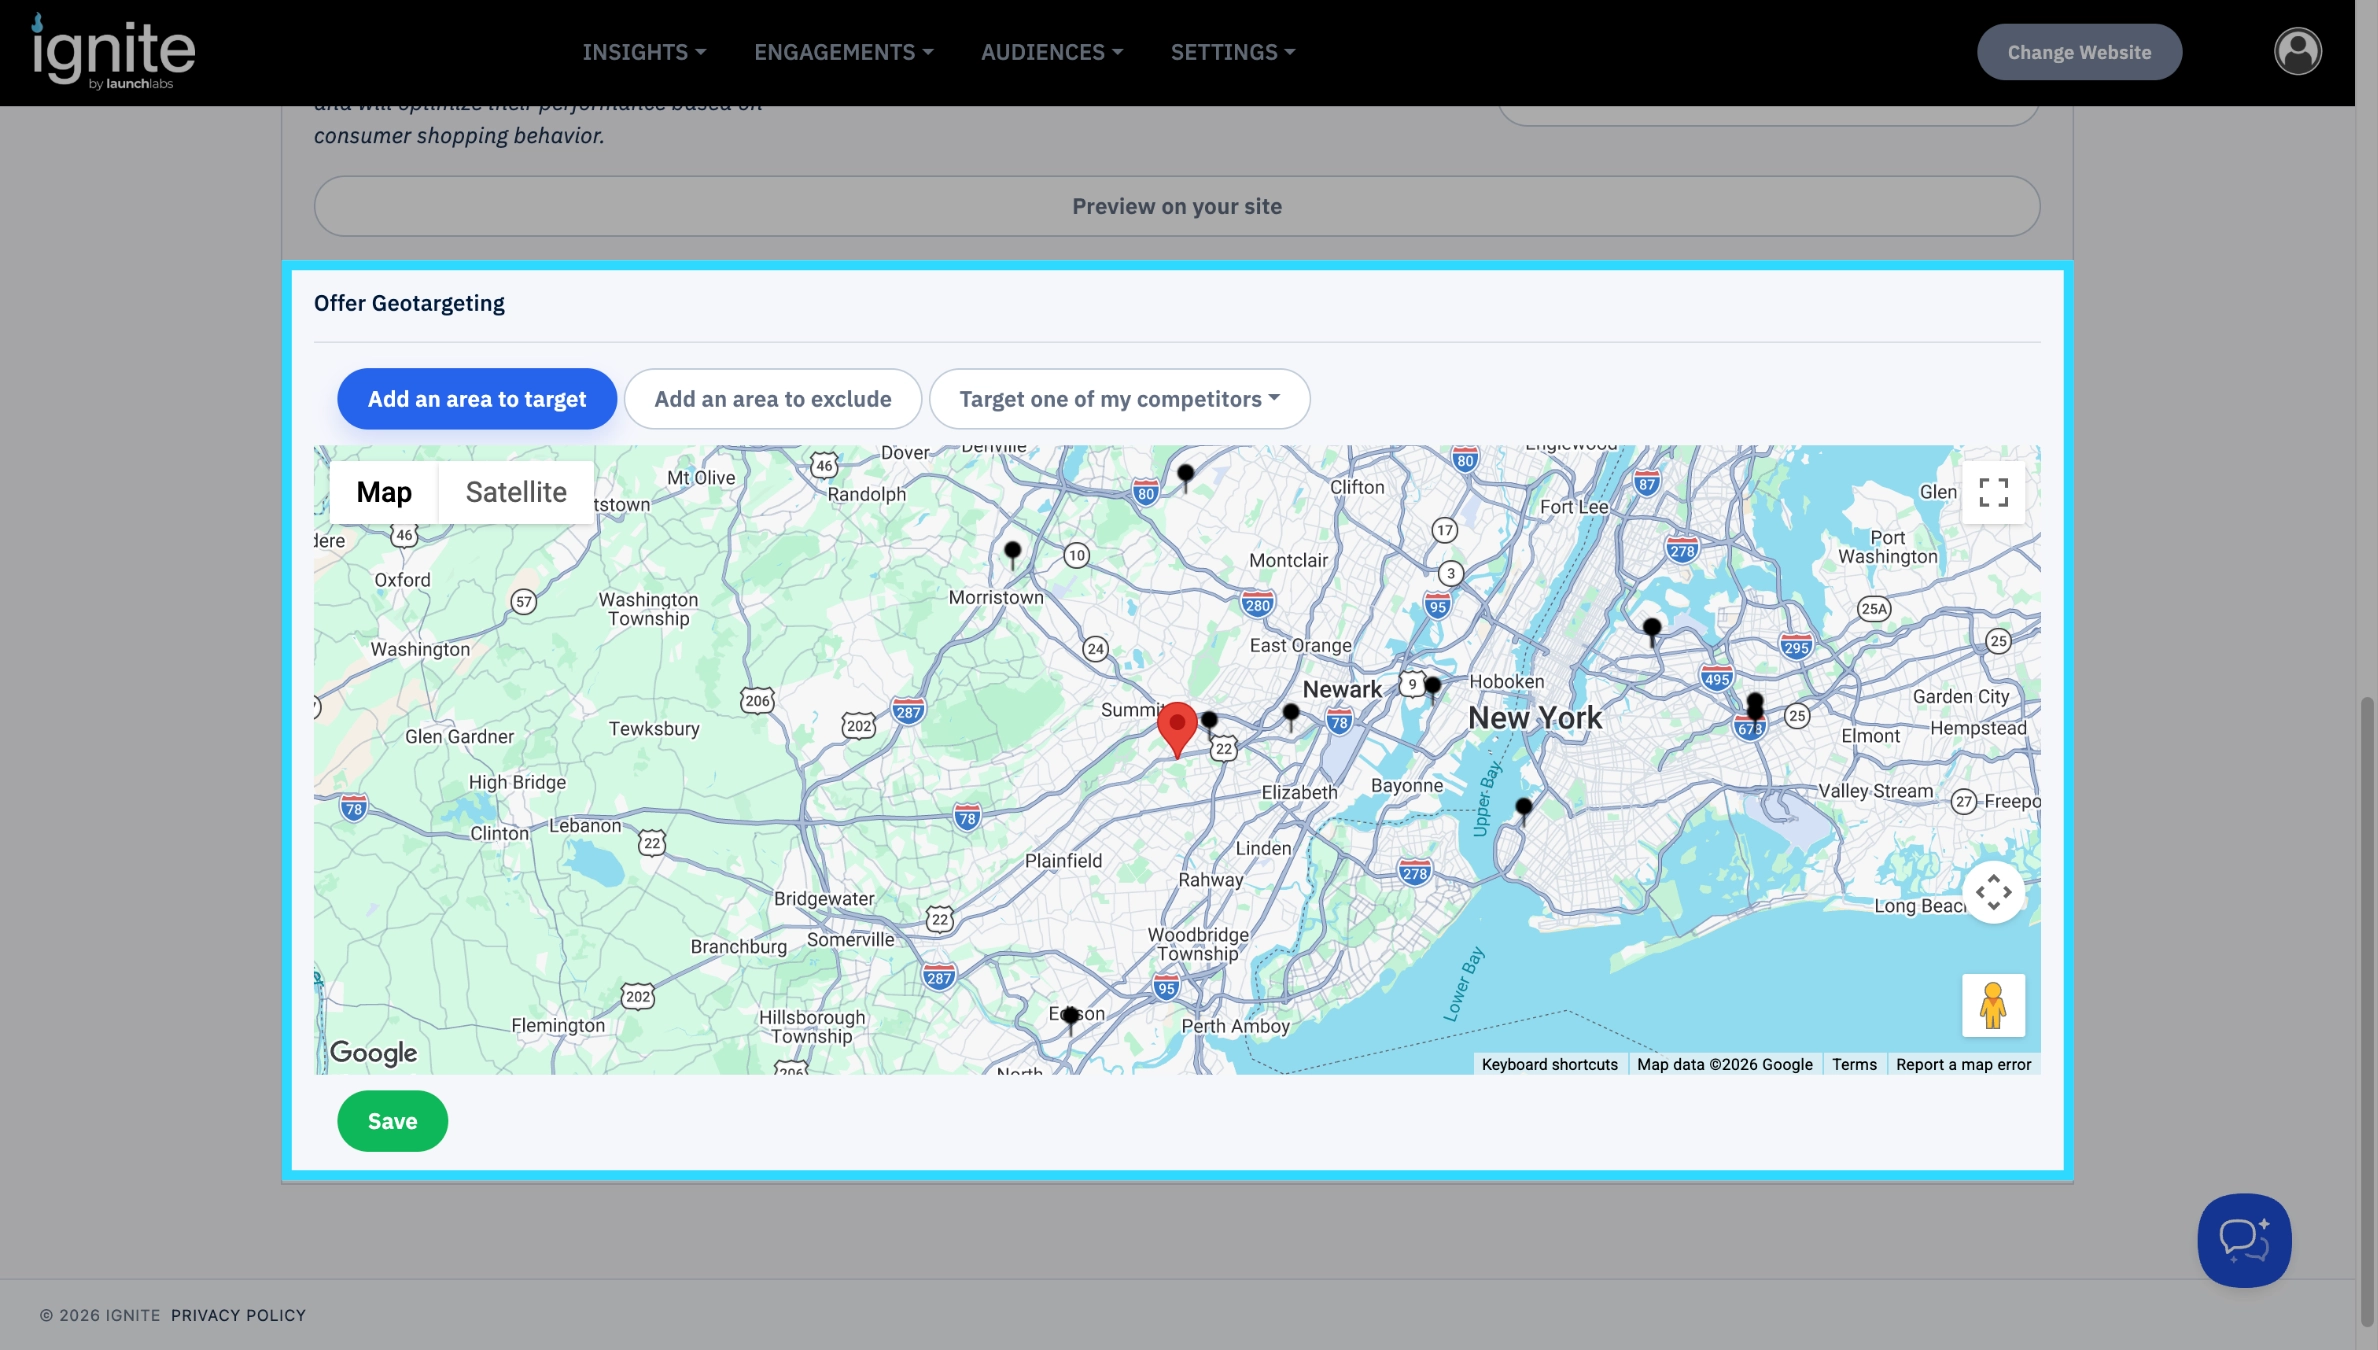The image size is (2378, 1350).
Task: Open map Keyboard shortcuts
Action: click(1549, 1064)
